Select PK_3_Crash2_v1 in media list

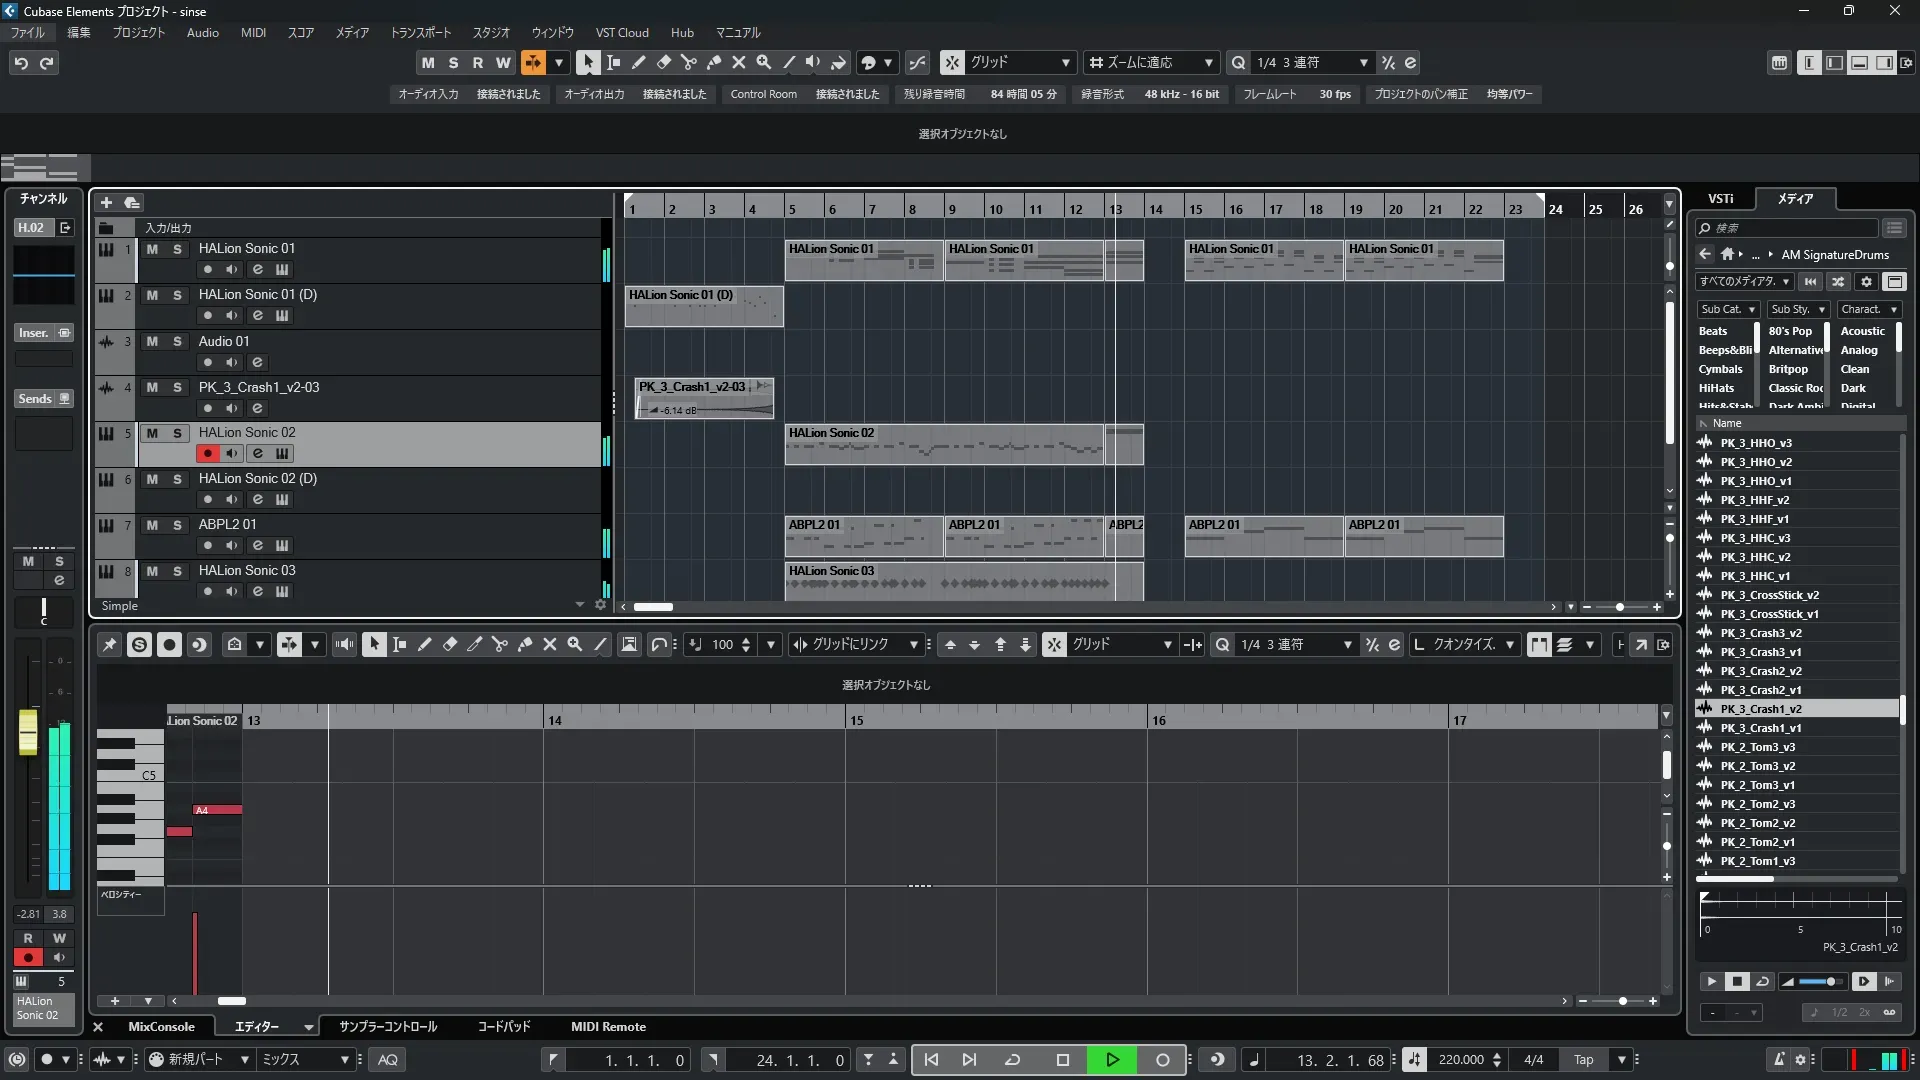tap(1760, 690)
